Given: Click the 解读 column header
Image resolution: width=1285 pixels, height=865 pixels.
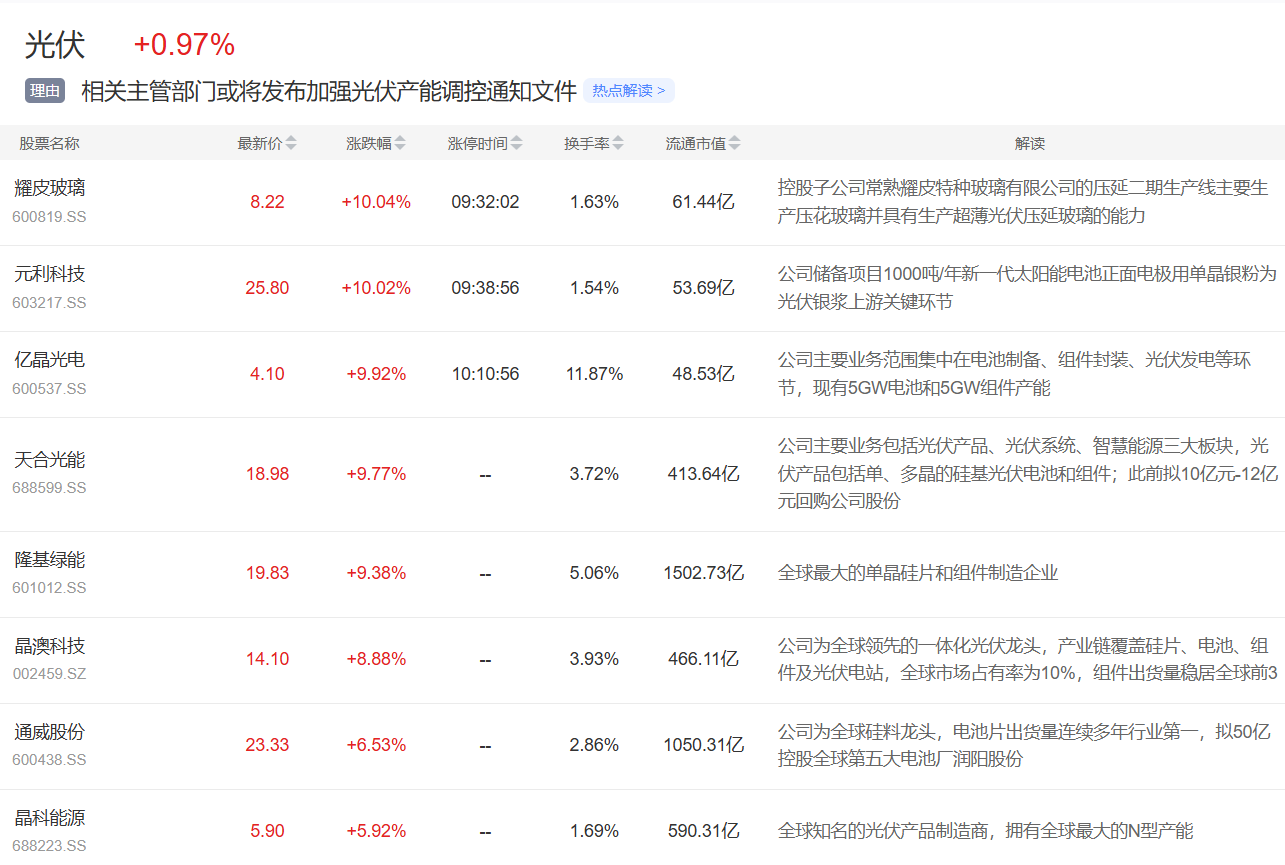Looking at the screenshot, I should [1030, 143].
